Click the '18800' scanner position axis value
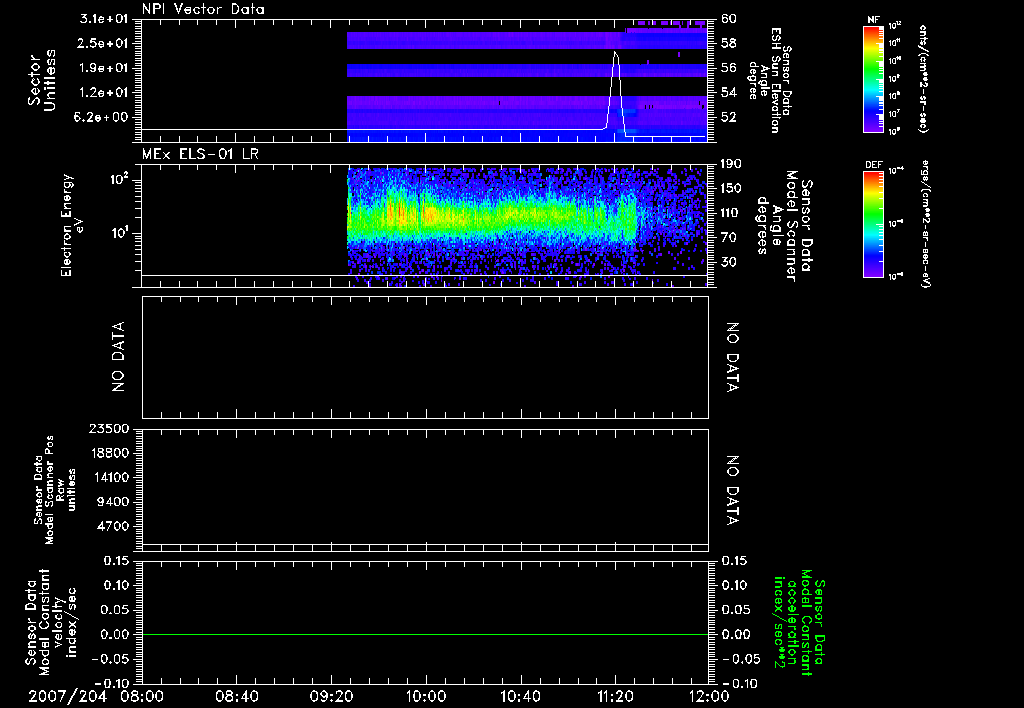Screen dimensions: 1024x708 [x=109, y=453]
